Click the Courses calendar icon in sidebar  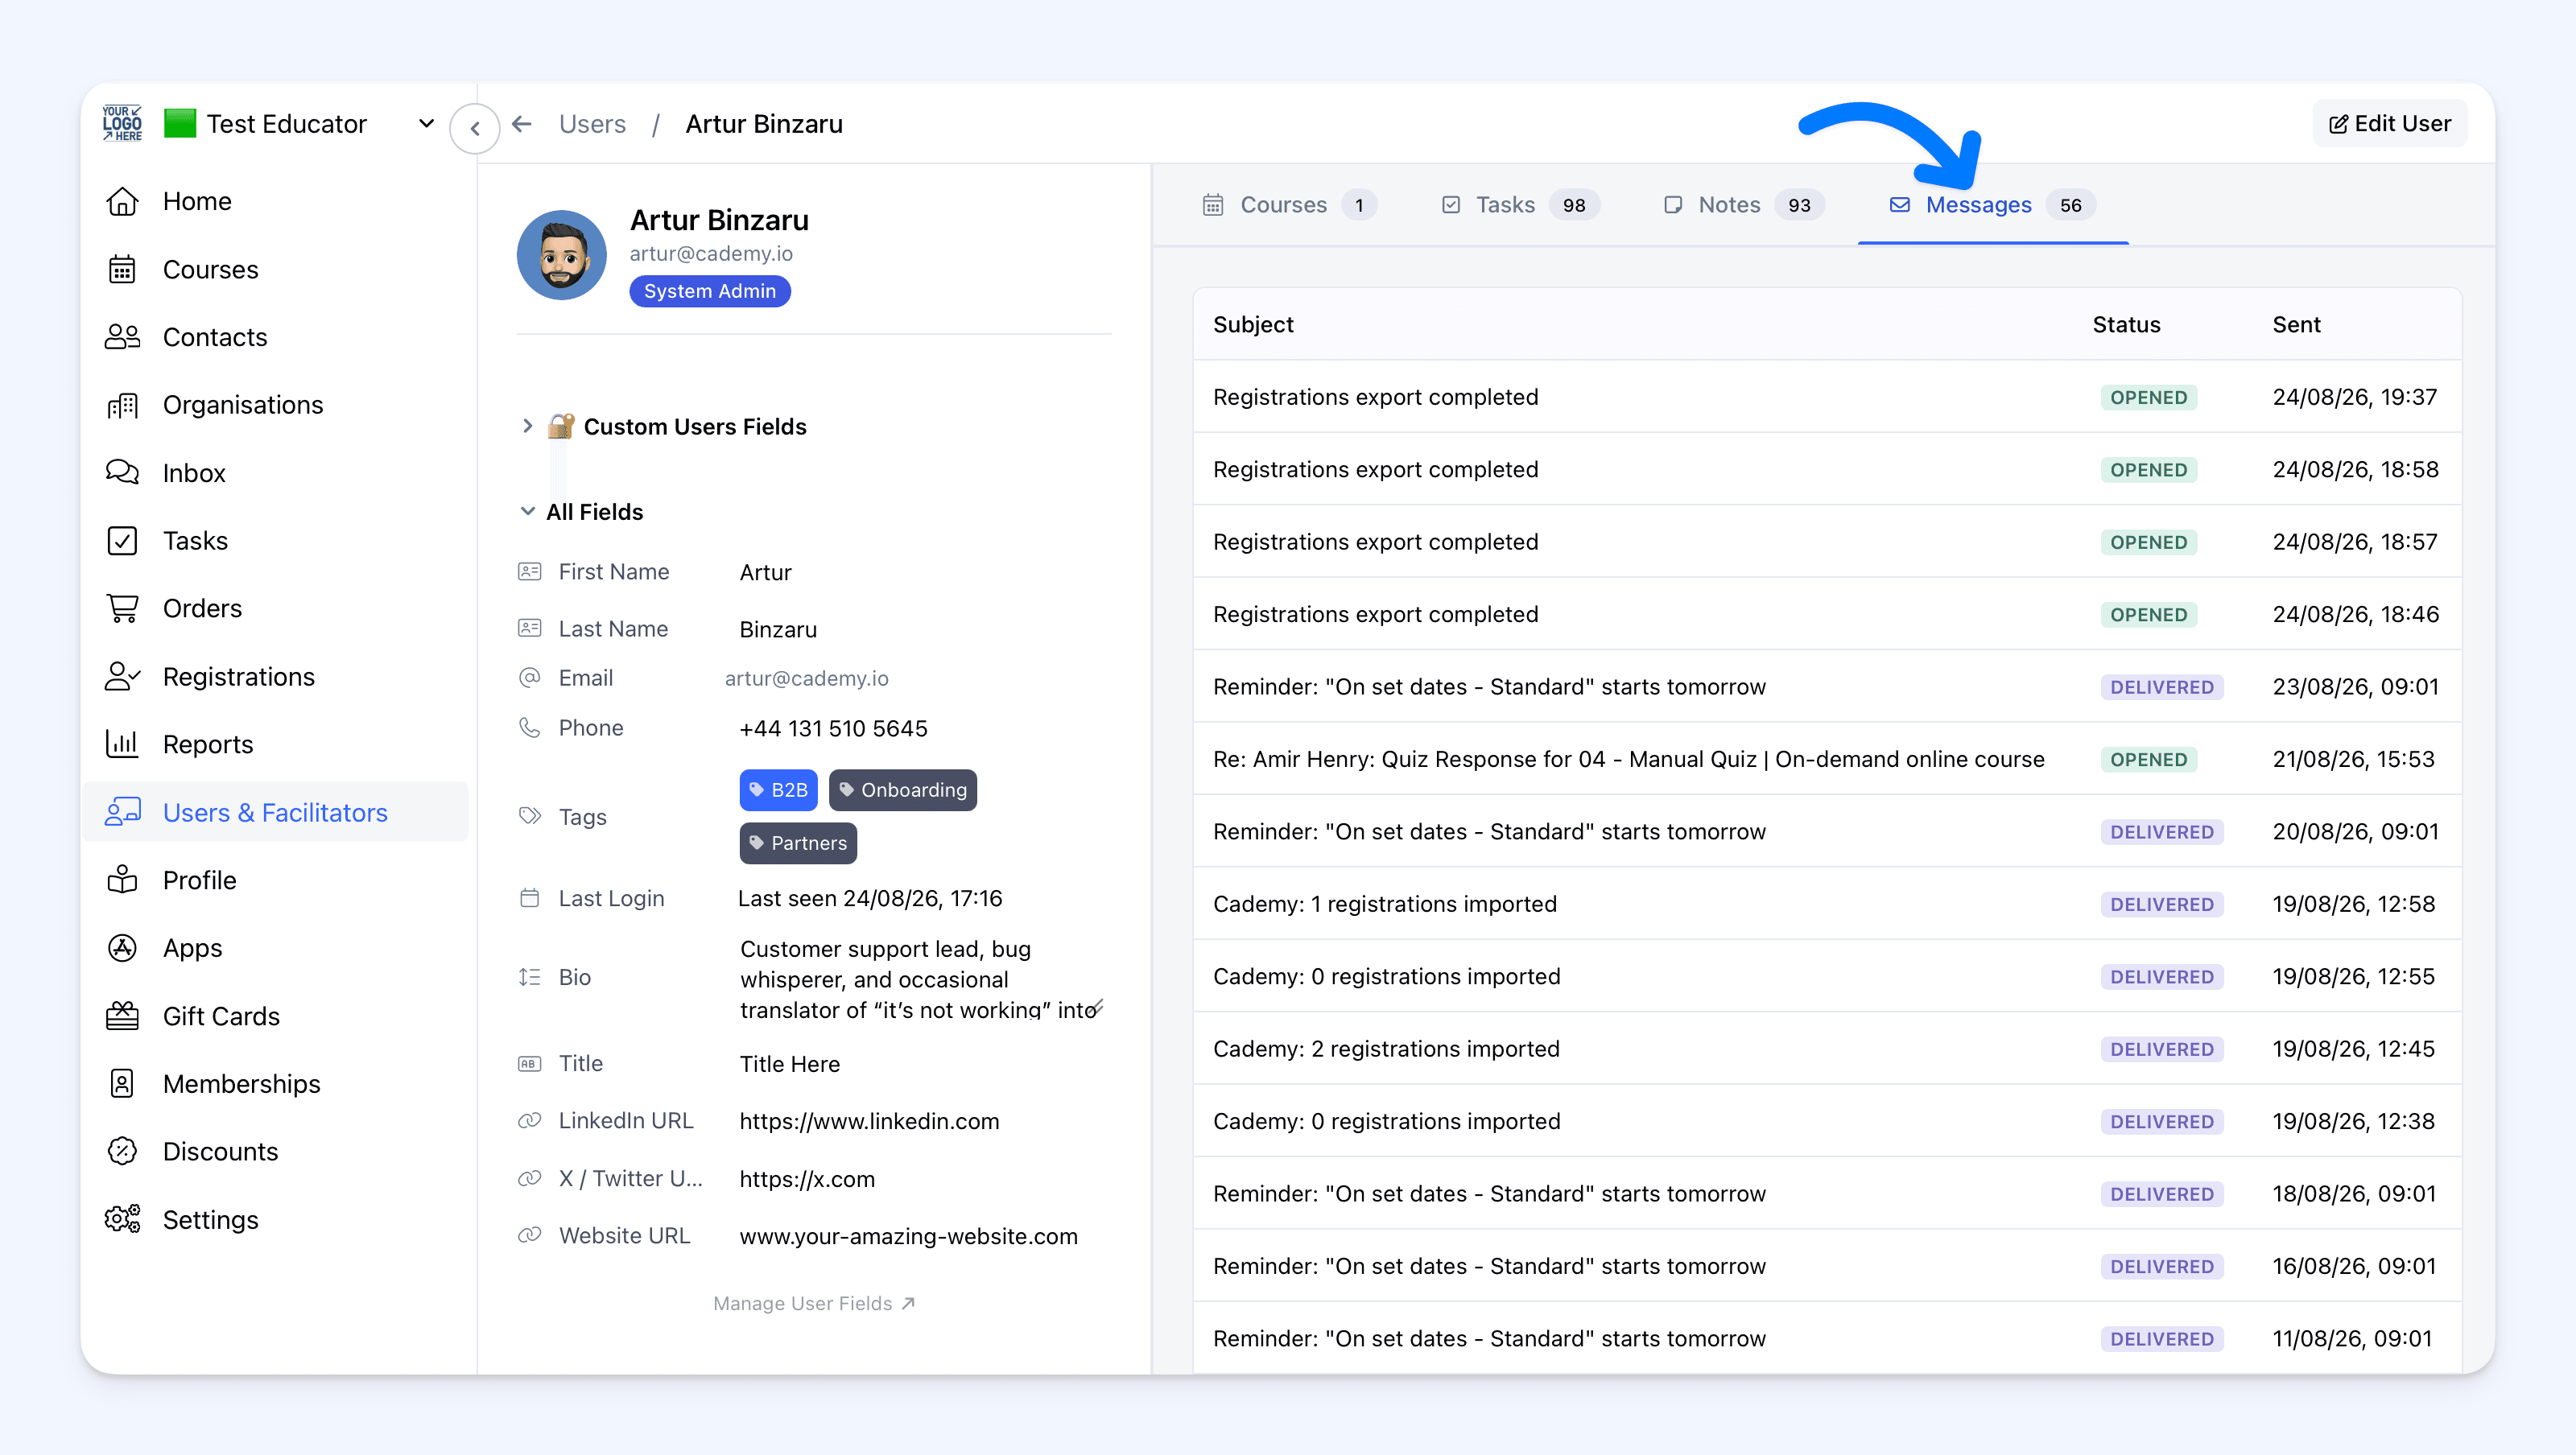[x=122, y=269]
